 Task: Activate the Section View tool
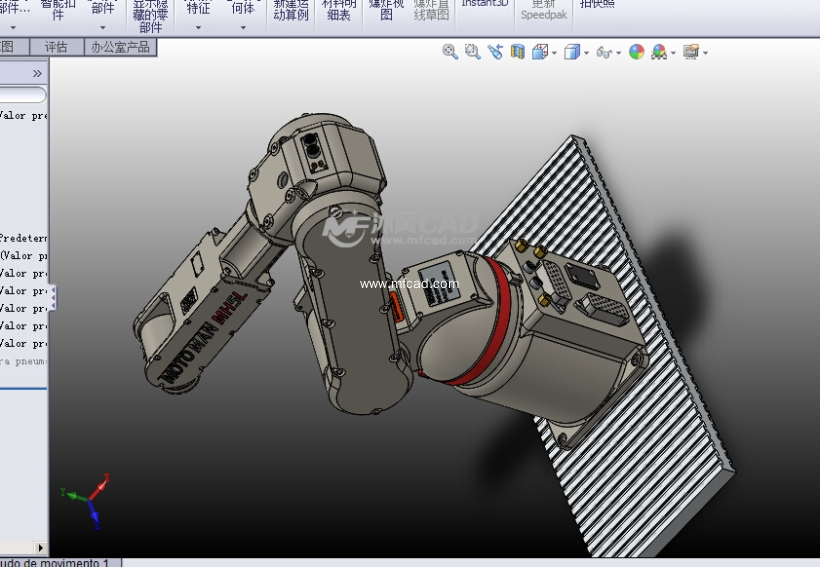(x=518, y=52)
